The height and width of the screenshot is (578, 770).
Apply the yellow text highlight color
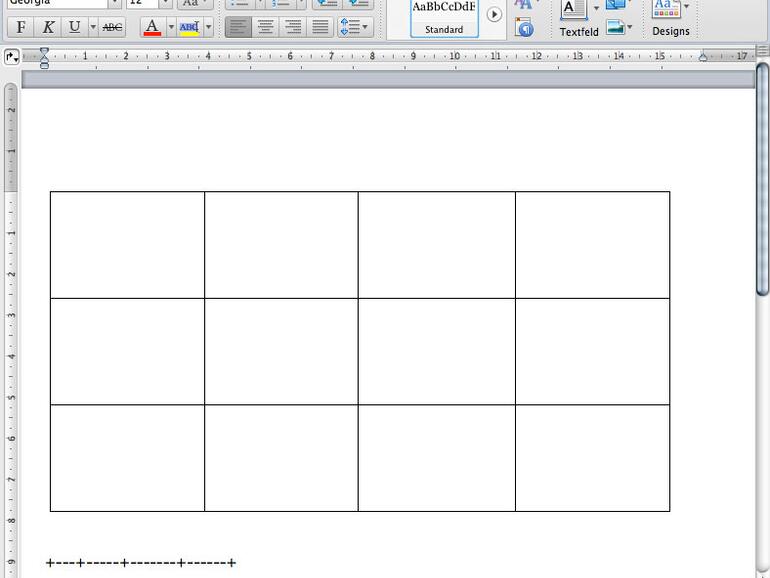click(x=190, y=27)
